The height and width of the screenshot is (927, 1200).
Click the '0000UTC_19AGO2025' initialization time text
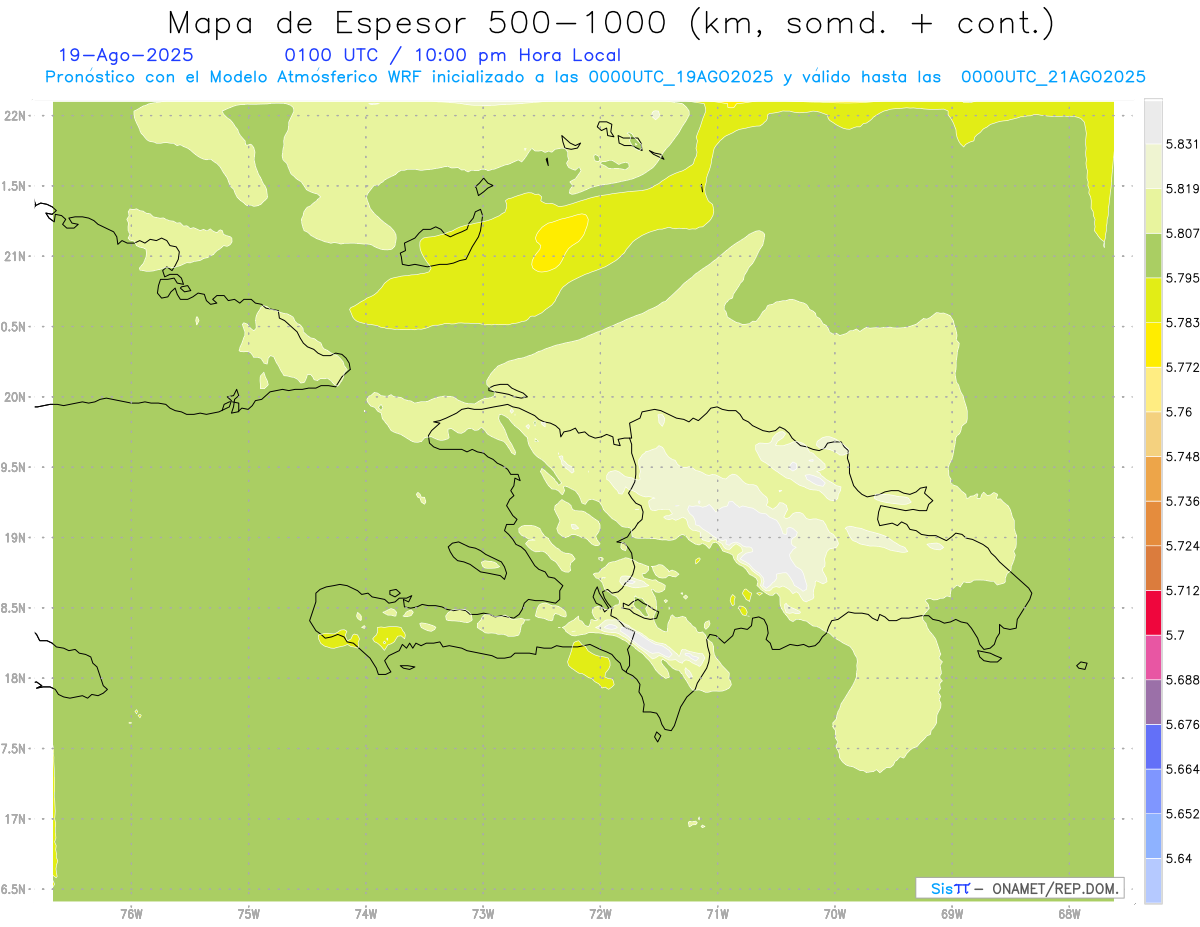click(680, 77)
